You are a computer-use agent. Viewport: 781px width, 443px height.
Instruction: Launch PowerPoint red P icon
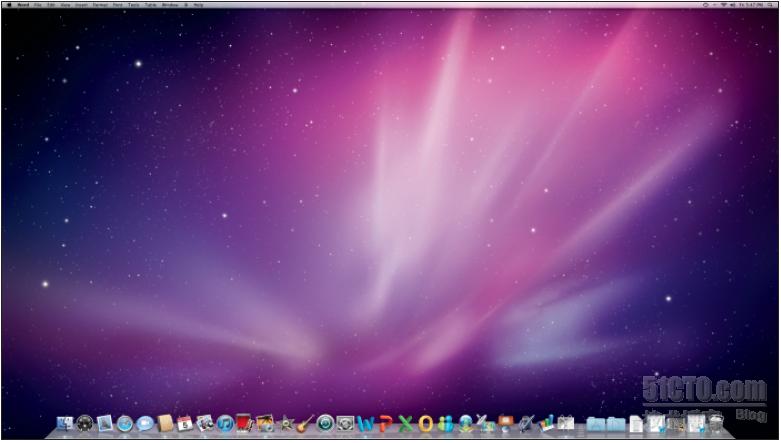(386, 424)
